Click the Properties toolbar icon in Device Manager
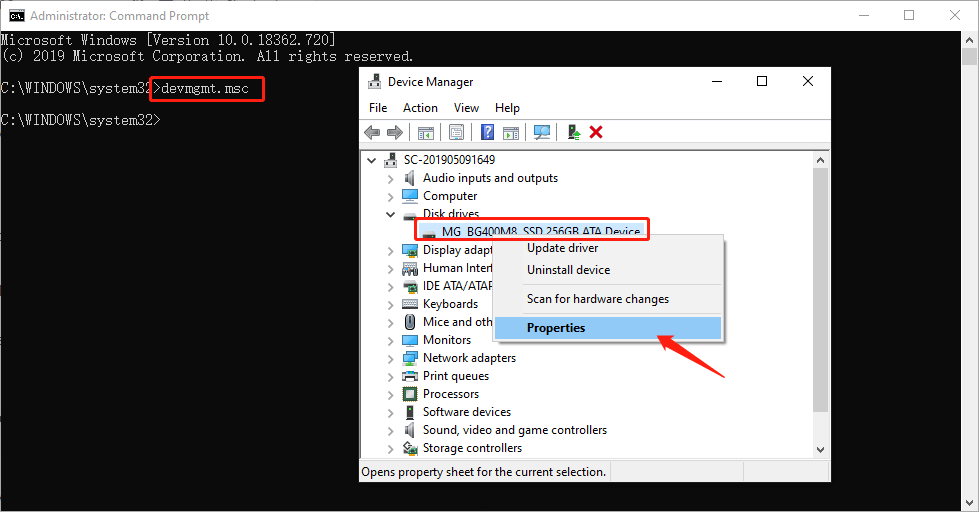Viewport: 979px width, 512px height. 456,132
